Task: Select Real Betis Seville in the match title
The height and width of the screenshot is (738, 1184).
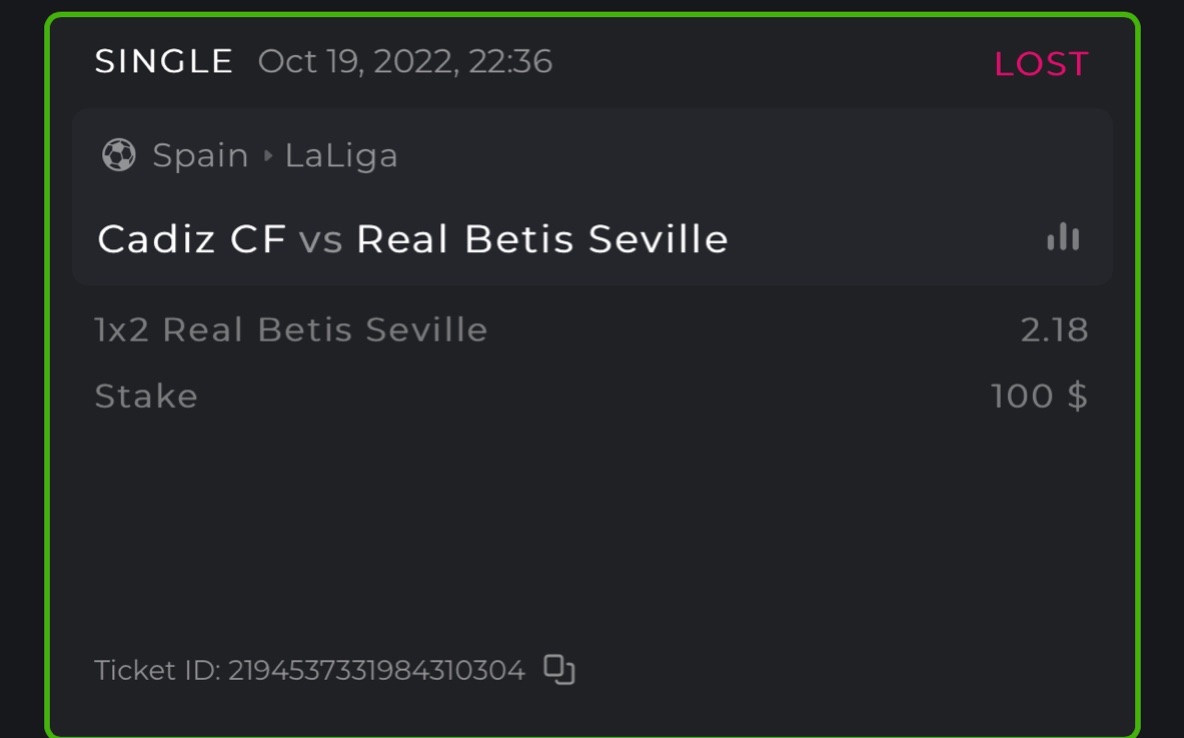Action: tap(542, 239)
